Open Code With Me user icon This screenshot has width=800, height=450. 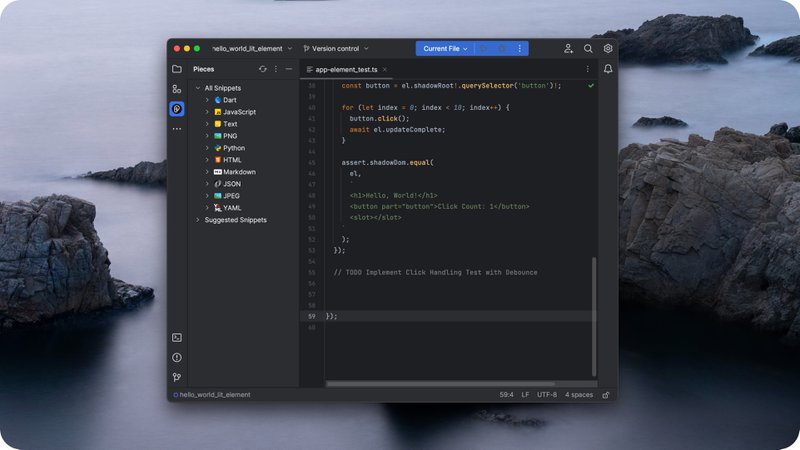(x=568, y=48)
